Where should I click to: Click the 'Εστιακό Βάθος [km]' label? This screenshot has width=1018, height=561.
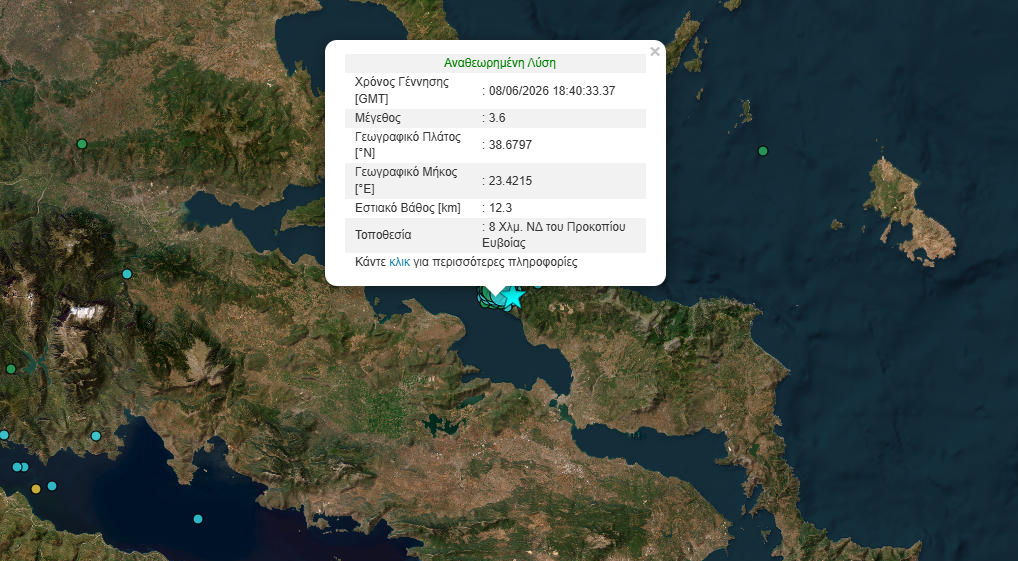(408, 208)
